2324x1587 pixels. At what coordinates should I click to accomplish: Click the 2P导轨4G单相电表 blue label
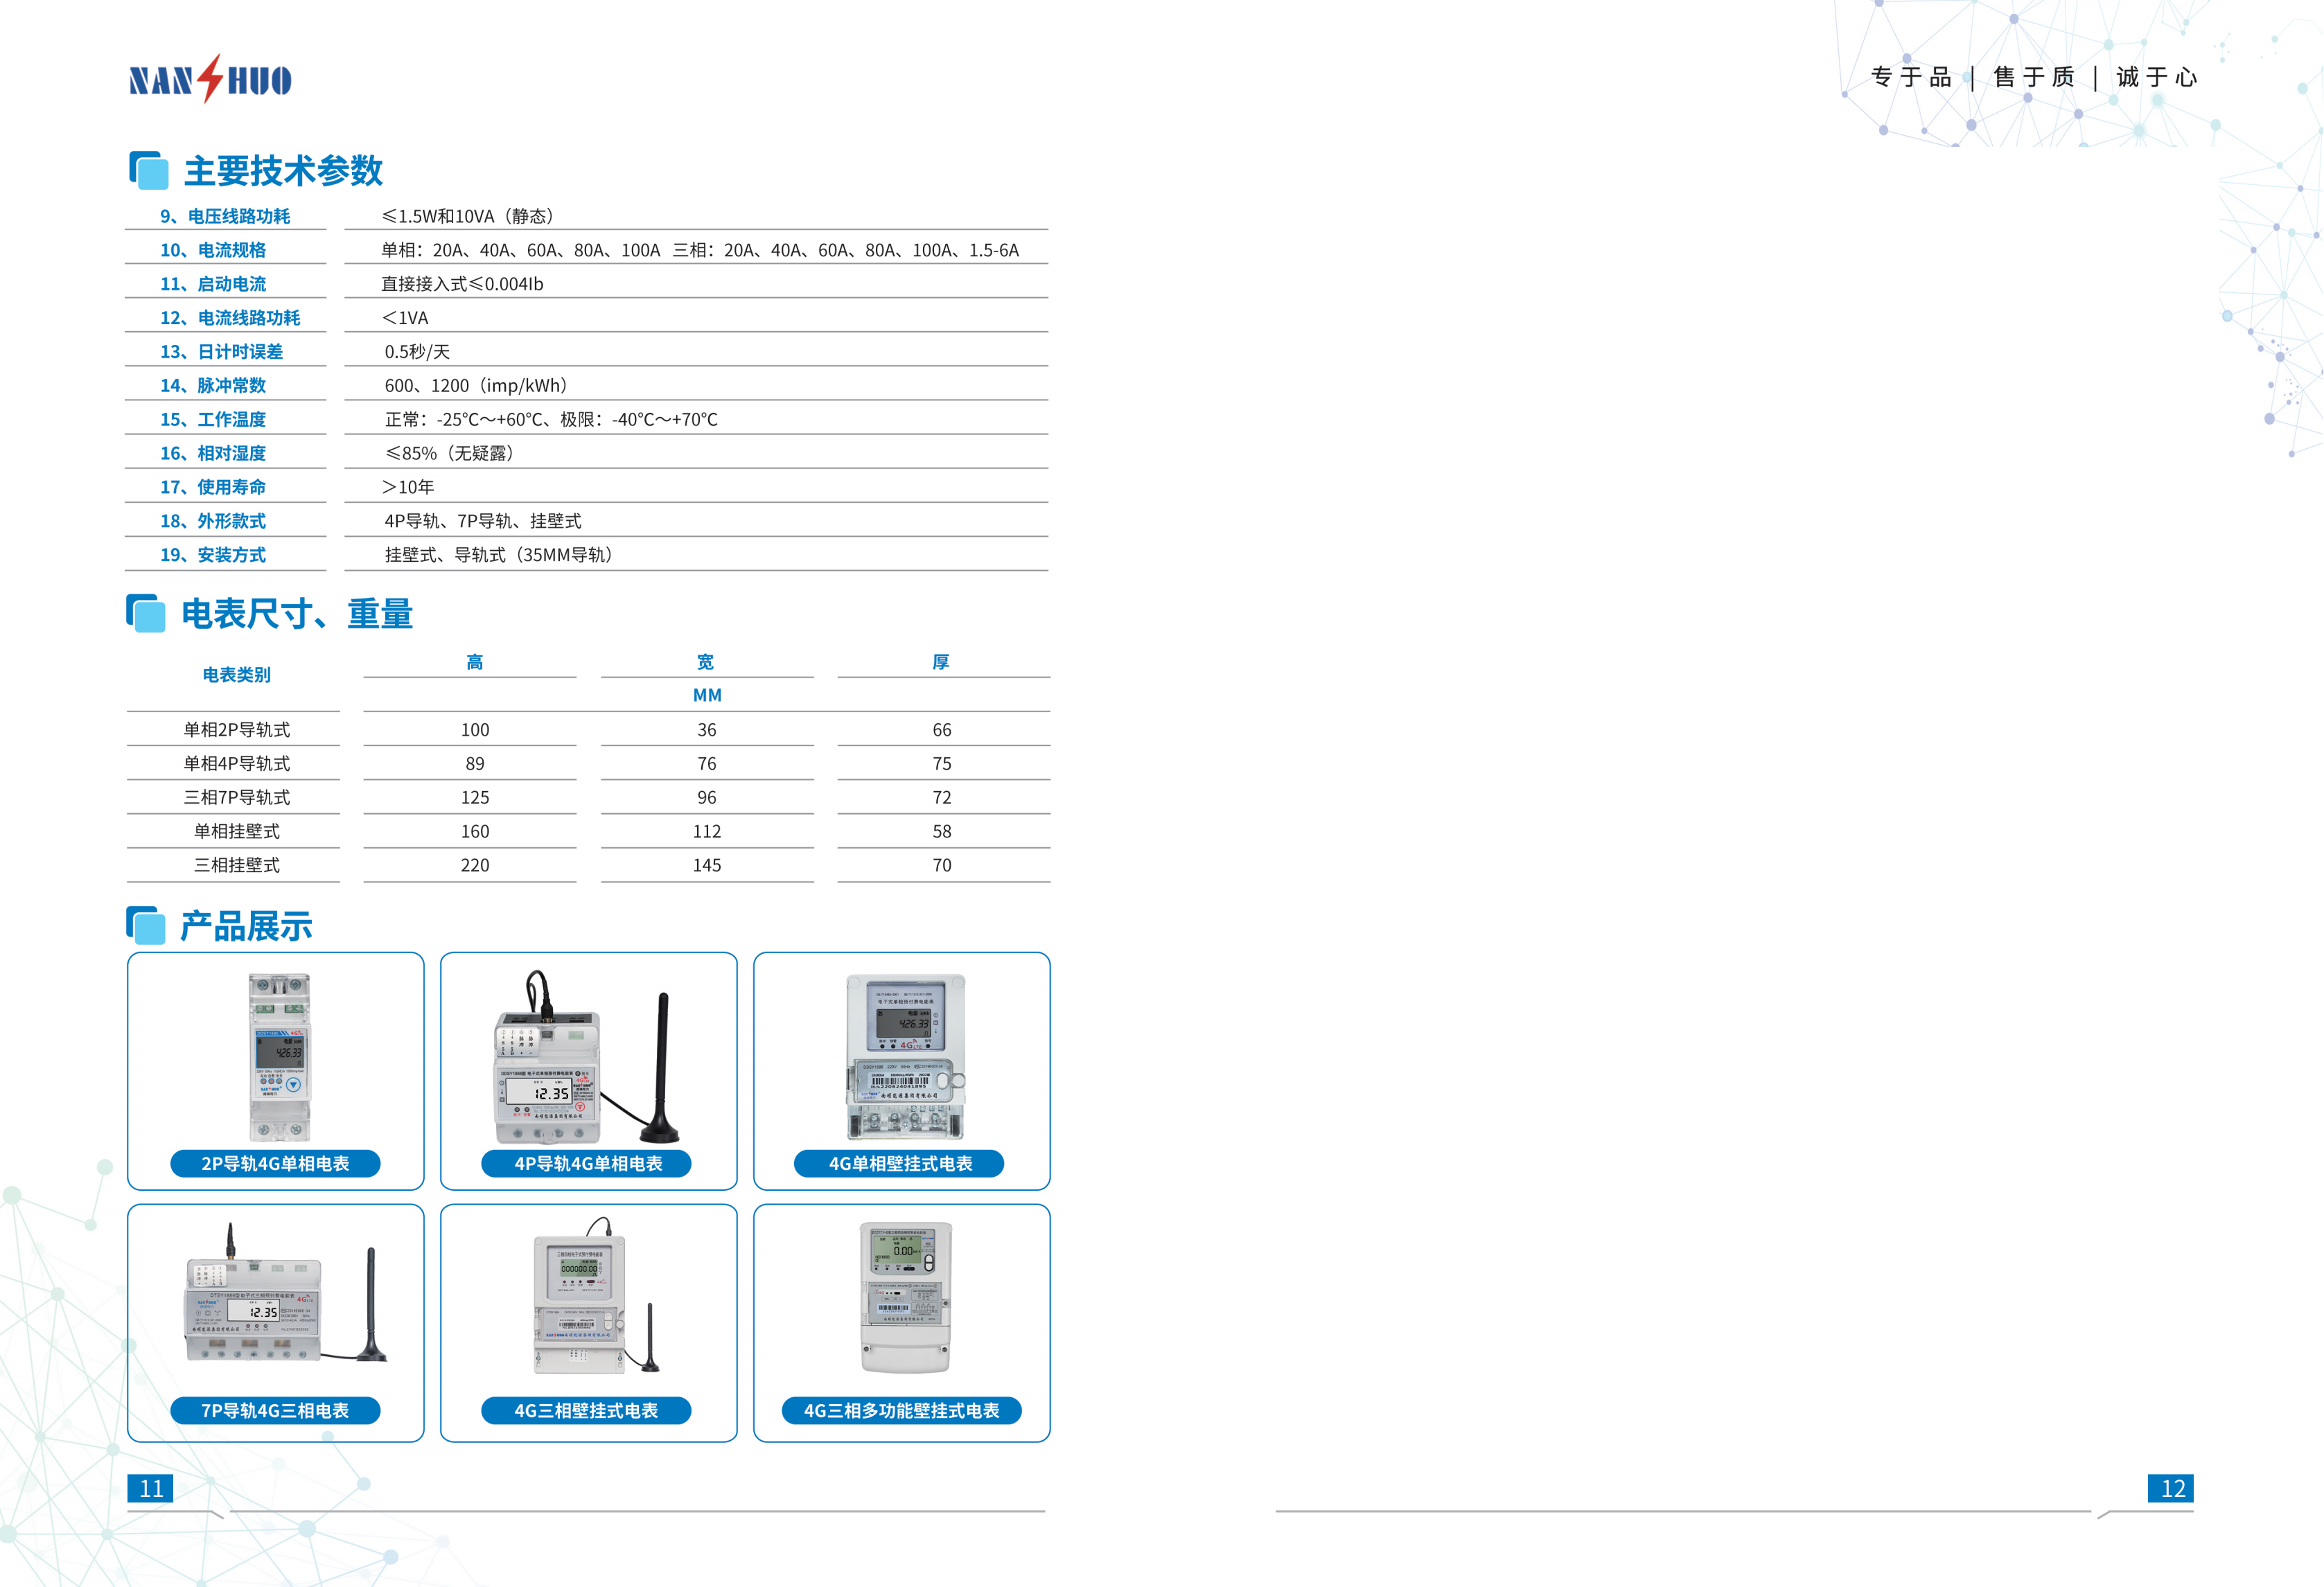coord(275,1163)
